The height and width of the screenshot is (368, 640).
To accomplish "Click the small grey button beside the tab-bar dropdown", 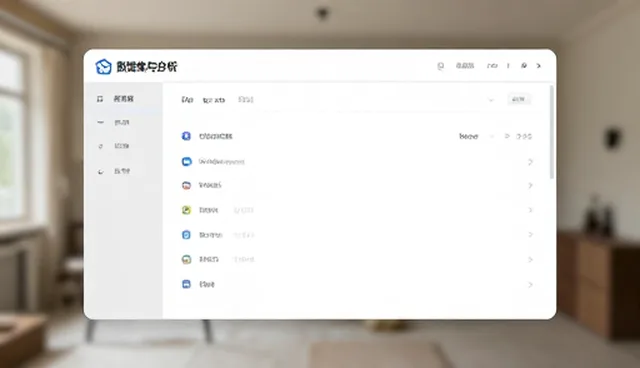I will pyautogui.click(x=519, y=99).
